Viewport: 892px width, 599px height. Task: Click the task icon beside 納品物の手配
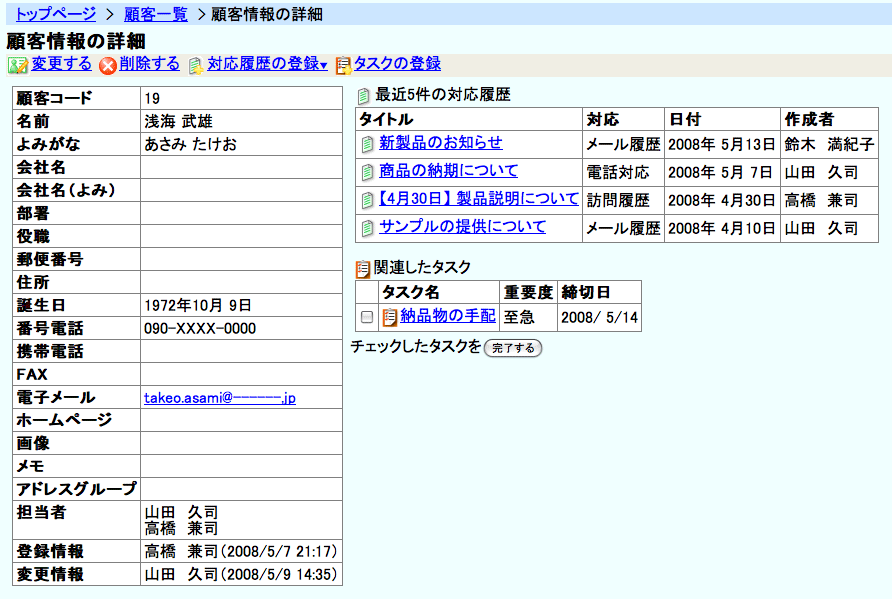click(x=389, y=318)
